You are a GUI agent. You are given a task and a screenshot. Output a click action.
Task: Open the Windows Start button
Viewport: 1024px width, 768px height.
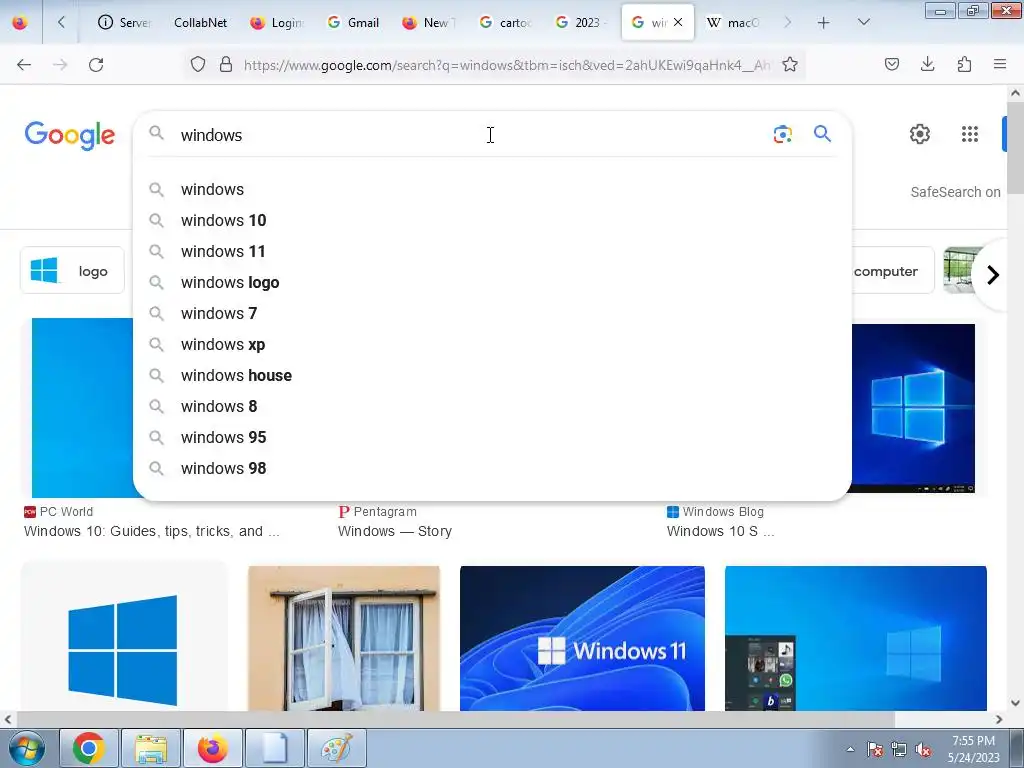coord(26,748)
